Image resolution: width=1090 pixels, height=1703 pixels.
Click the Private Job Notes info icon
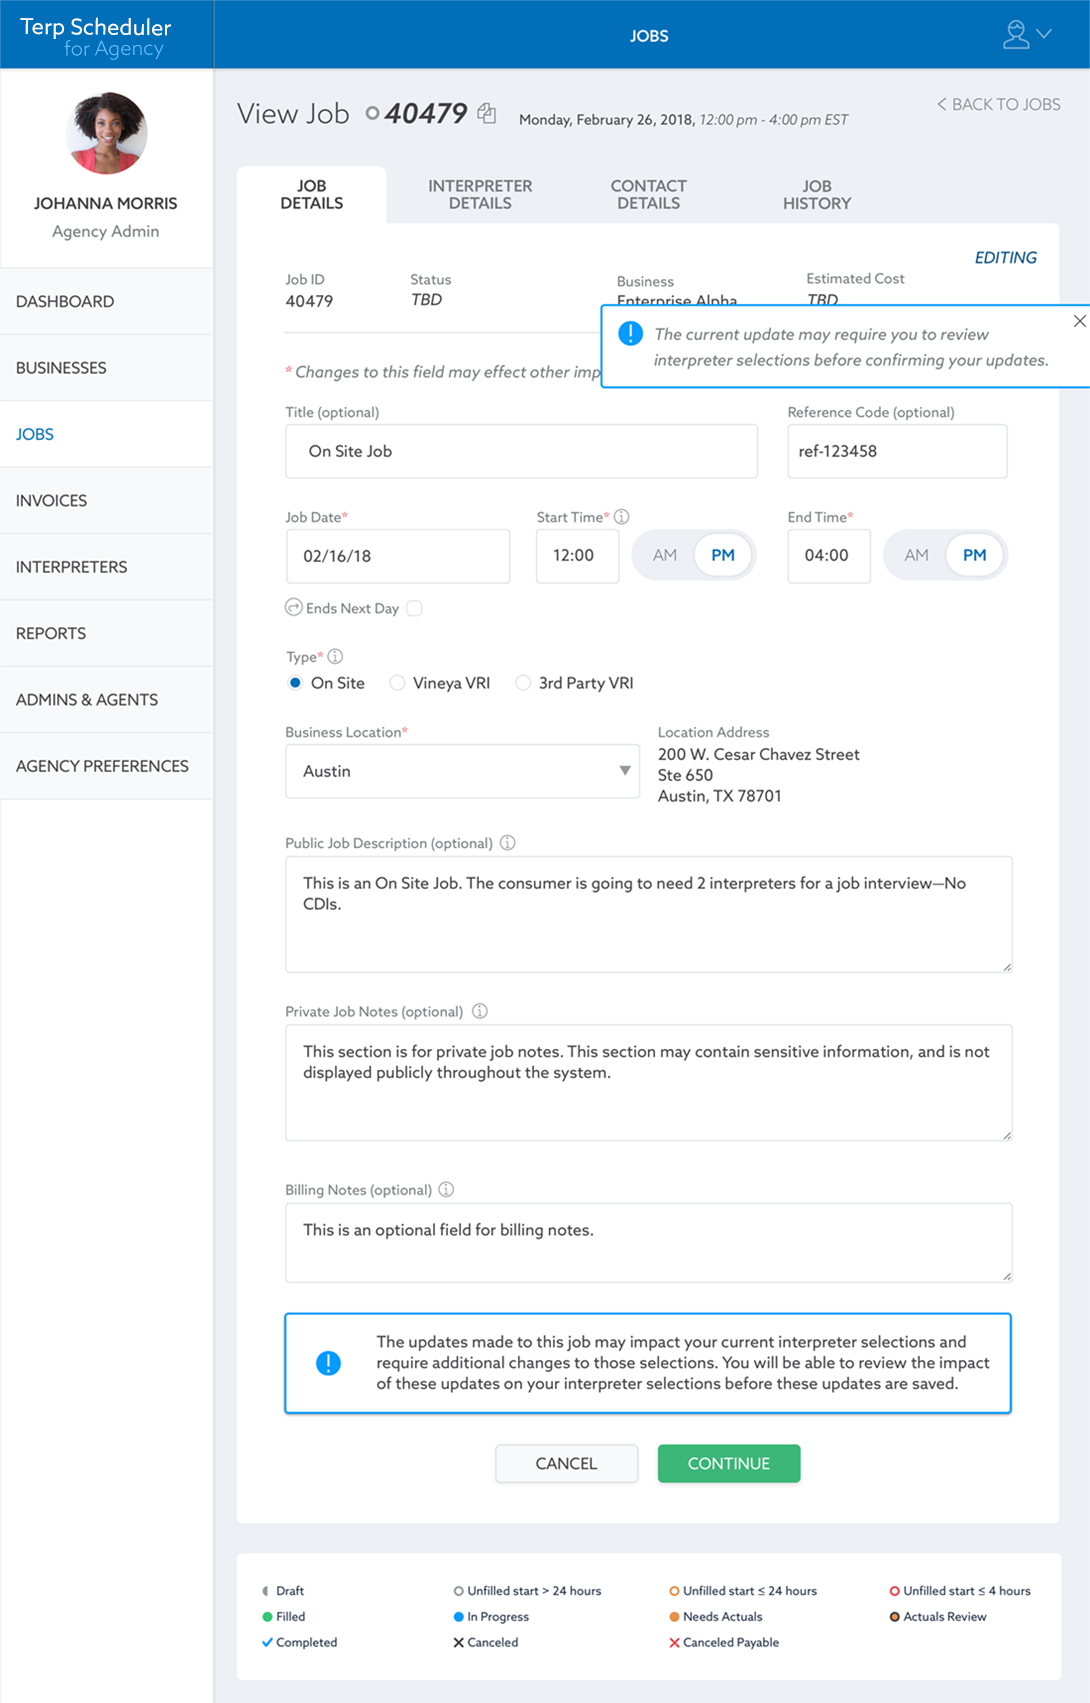tap(480, 1011)
